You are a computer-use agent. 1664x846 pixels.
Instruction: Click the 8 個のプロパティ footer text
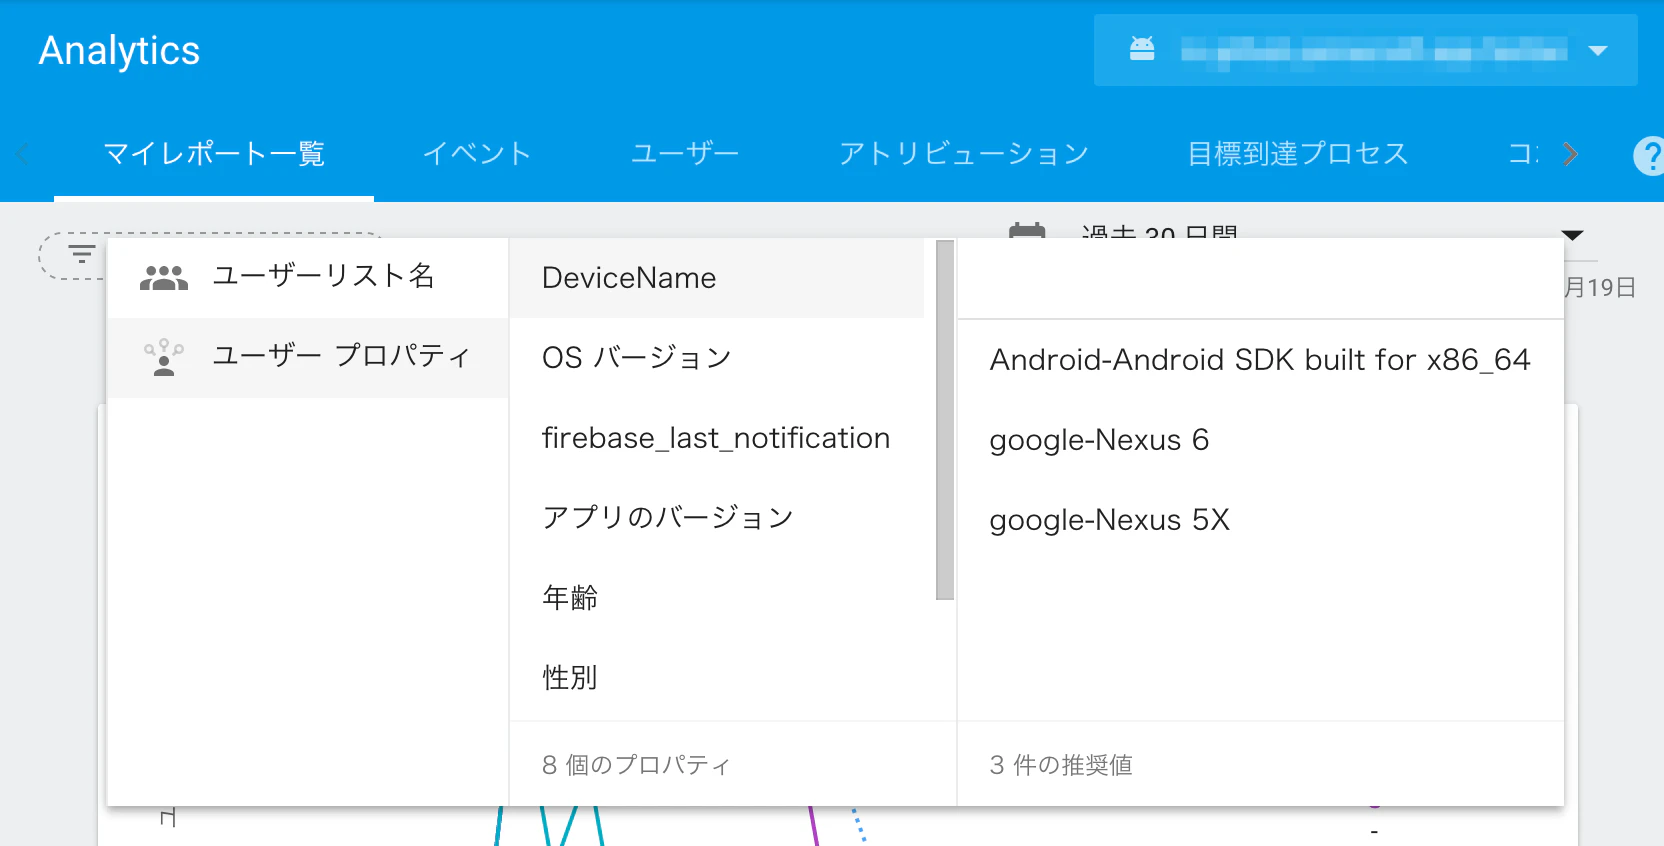636,765
